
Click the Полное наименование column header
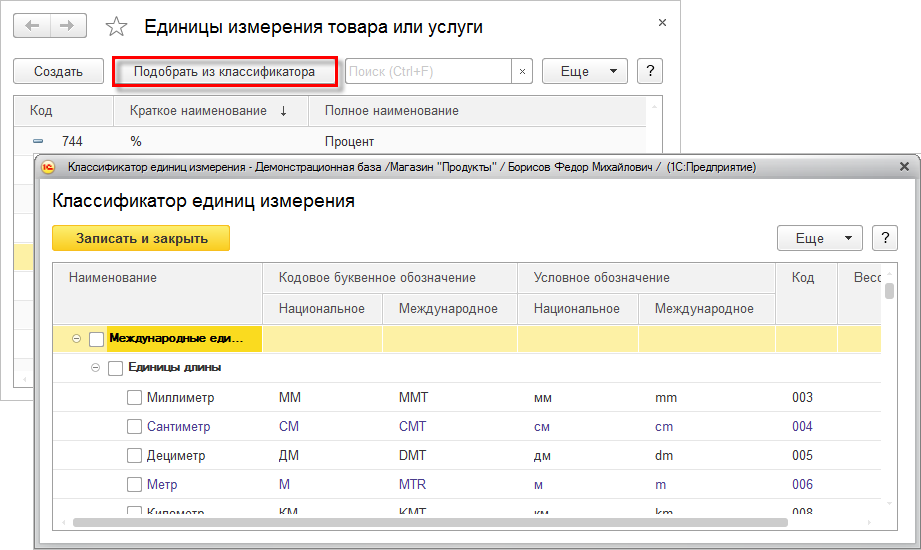pyautogui.click(x=391, y=111)
